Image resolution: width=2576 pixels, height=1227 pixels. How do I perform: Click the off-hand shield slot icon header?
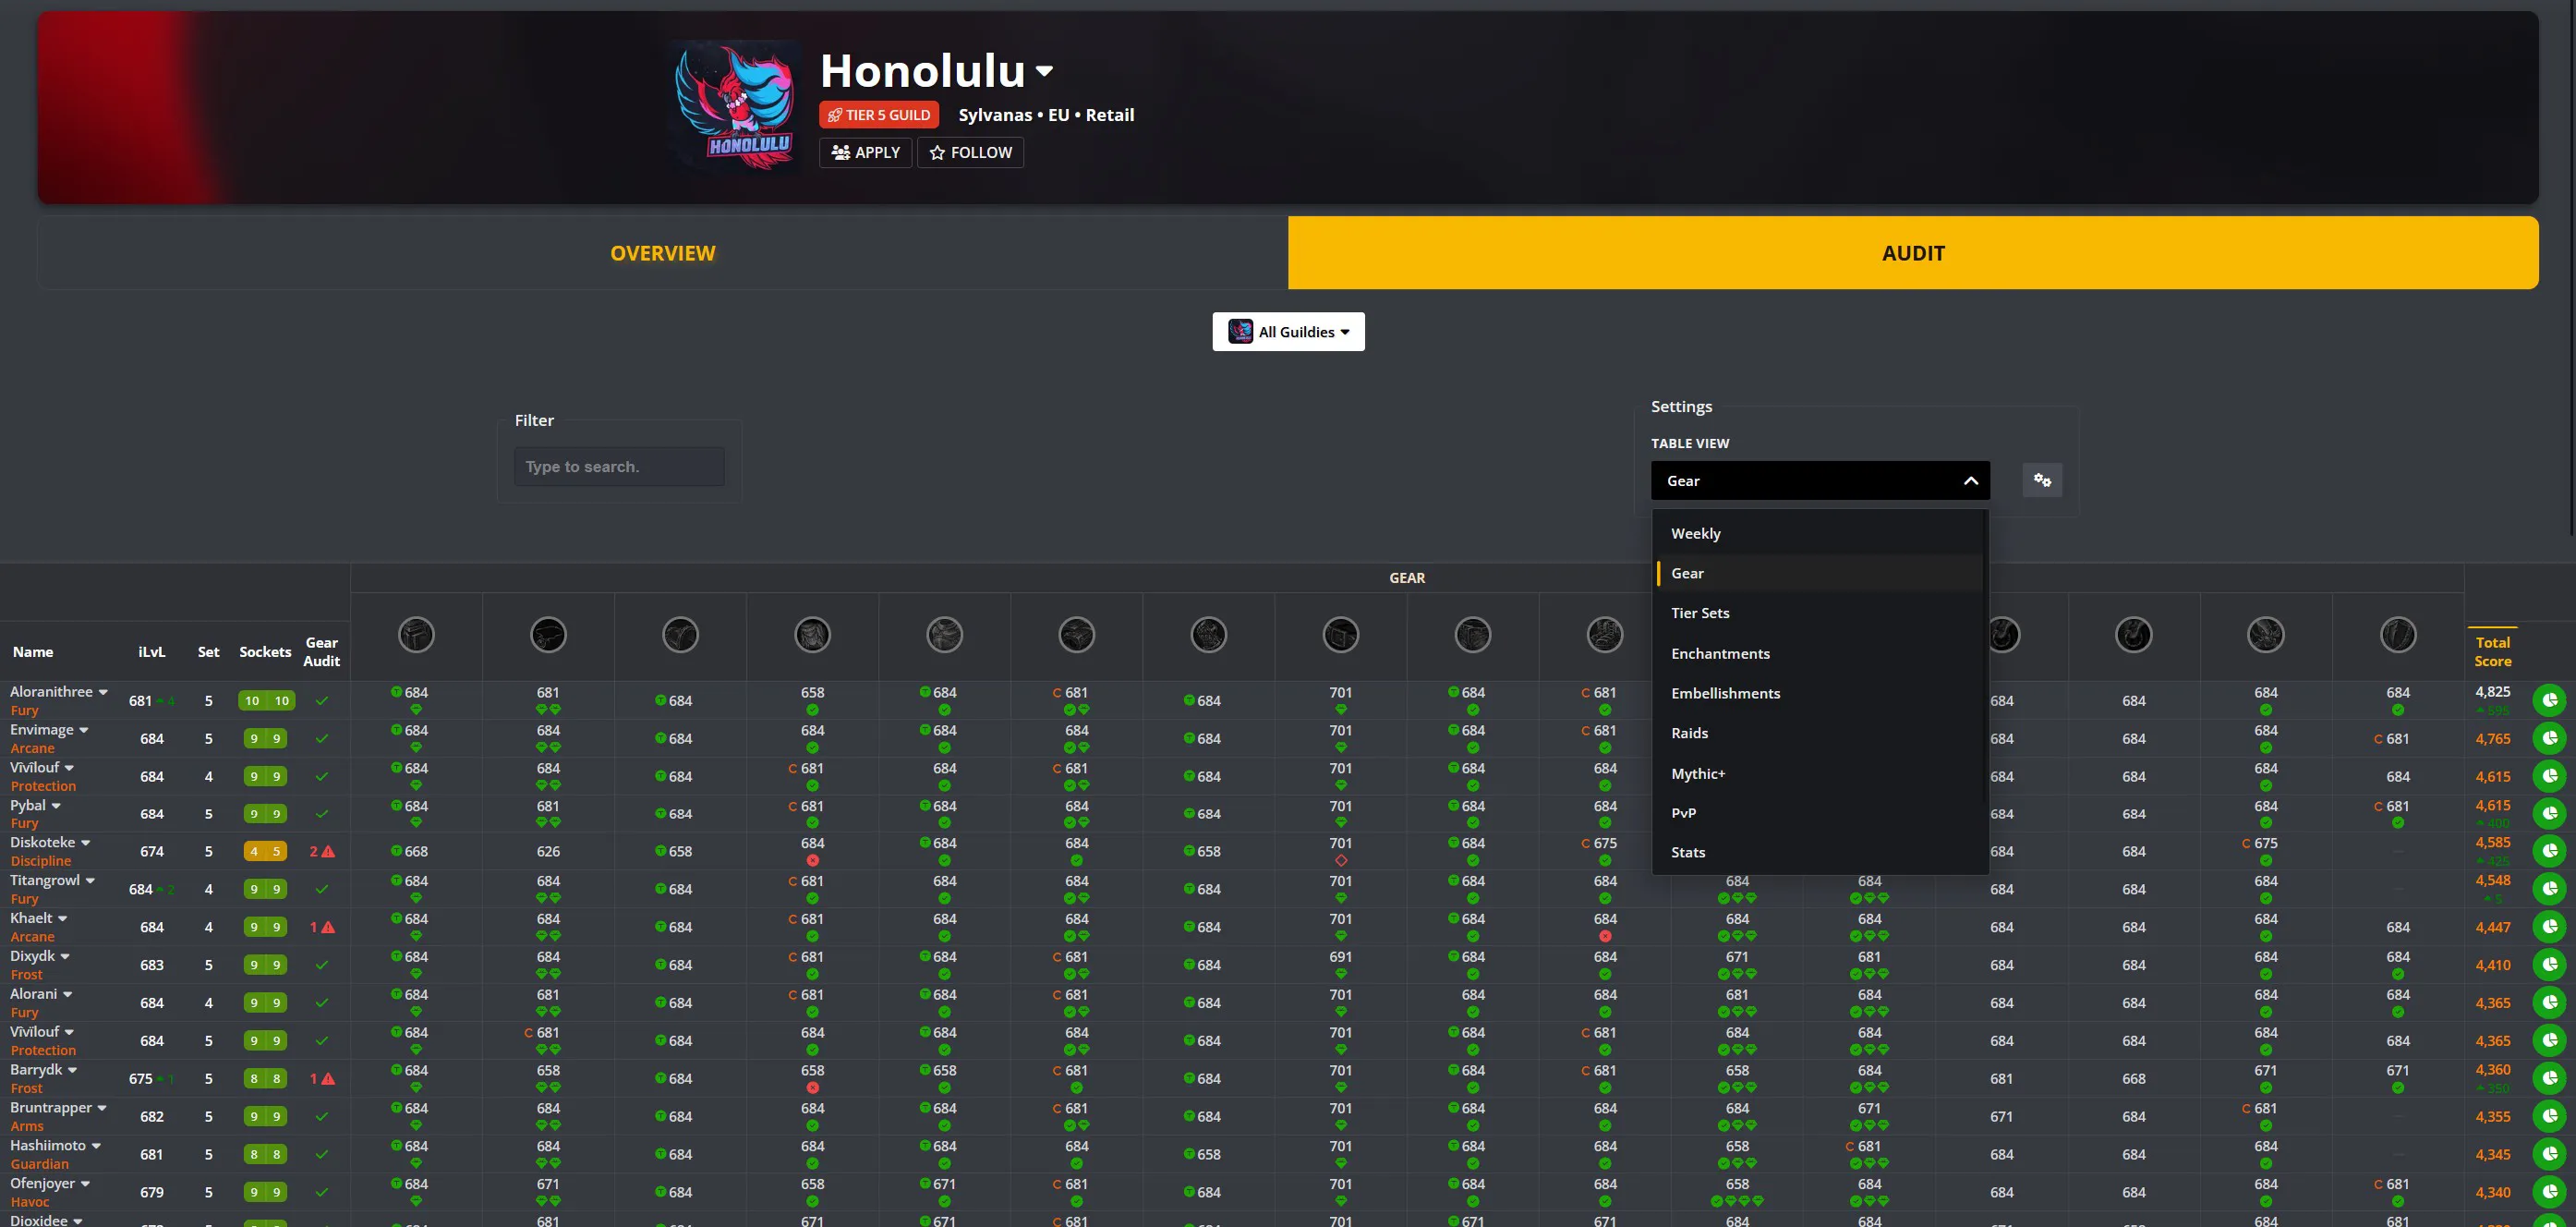tap(2398, 635)
